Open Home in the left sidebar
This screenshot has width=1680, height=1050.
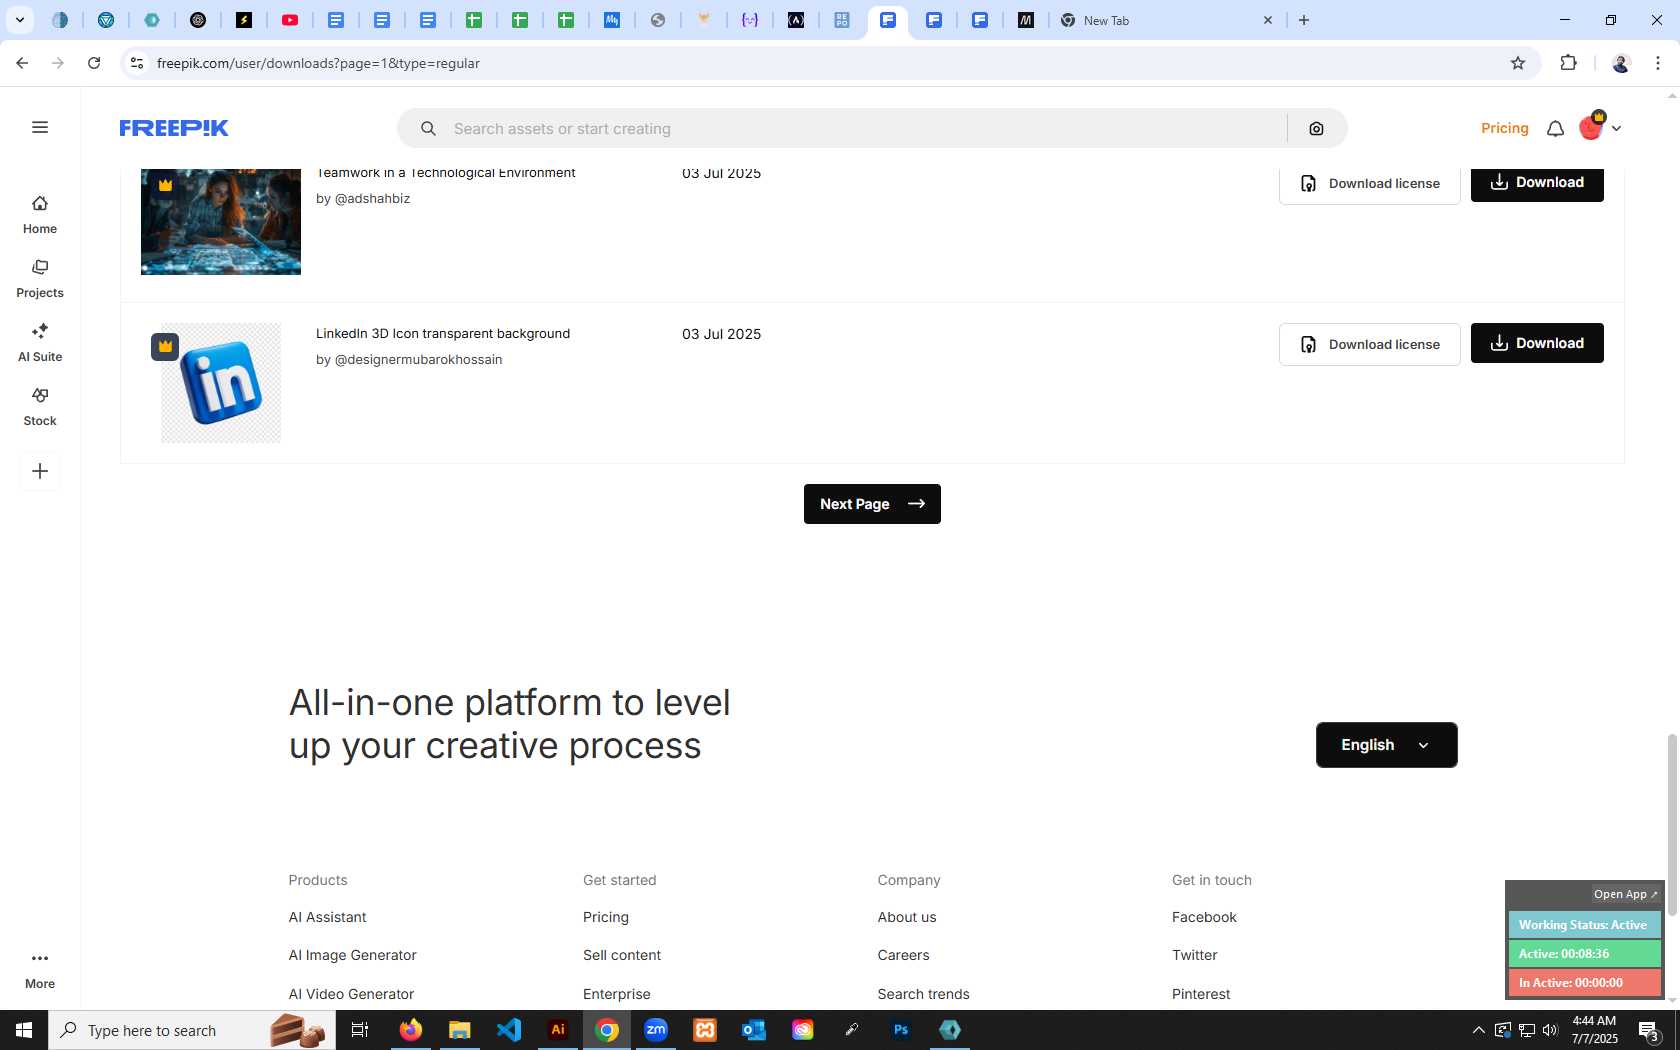click(x=40, y=215)
